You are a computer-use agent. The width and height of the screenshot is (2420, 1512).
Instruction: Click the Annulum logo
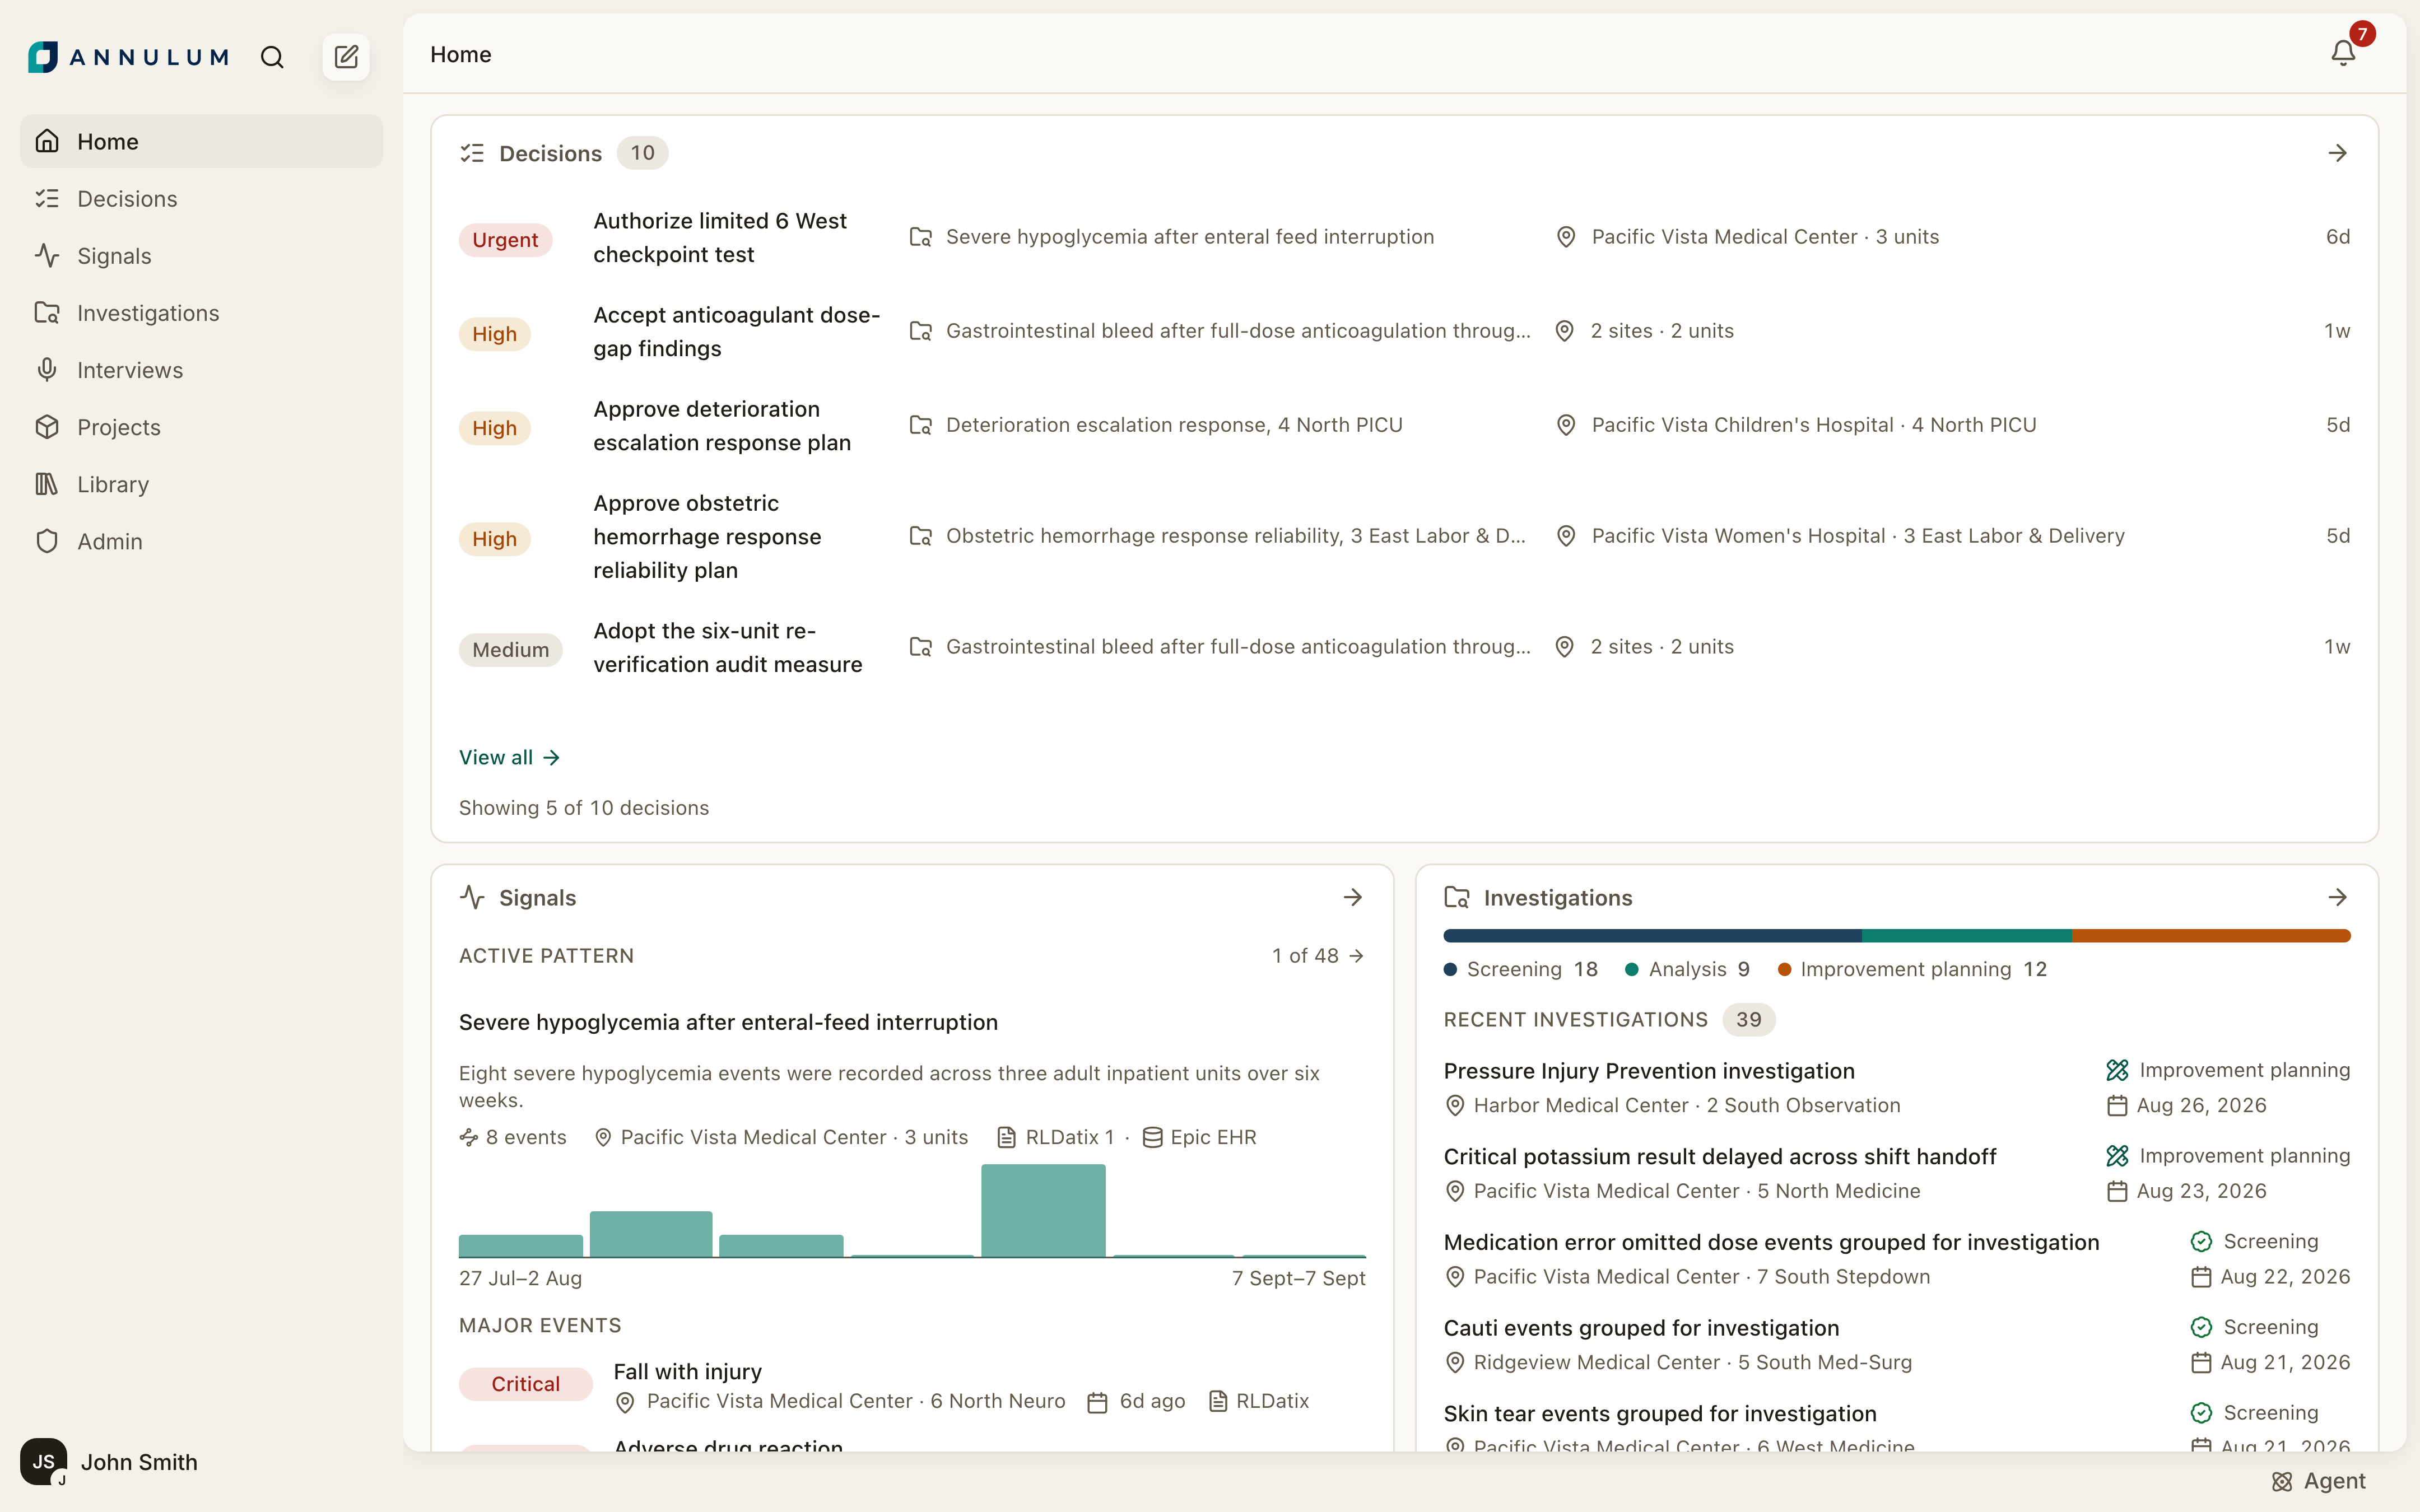pyautogui.click(x=129, y=57)
